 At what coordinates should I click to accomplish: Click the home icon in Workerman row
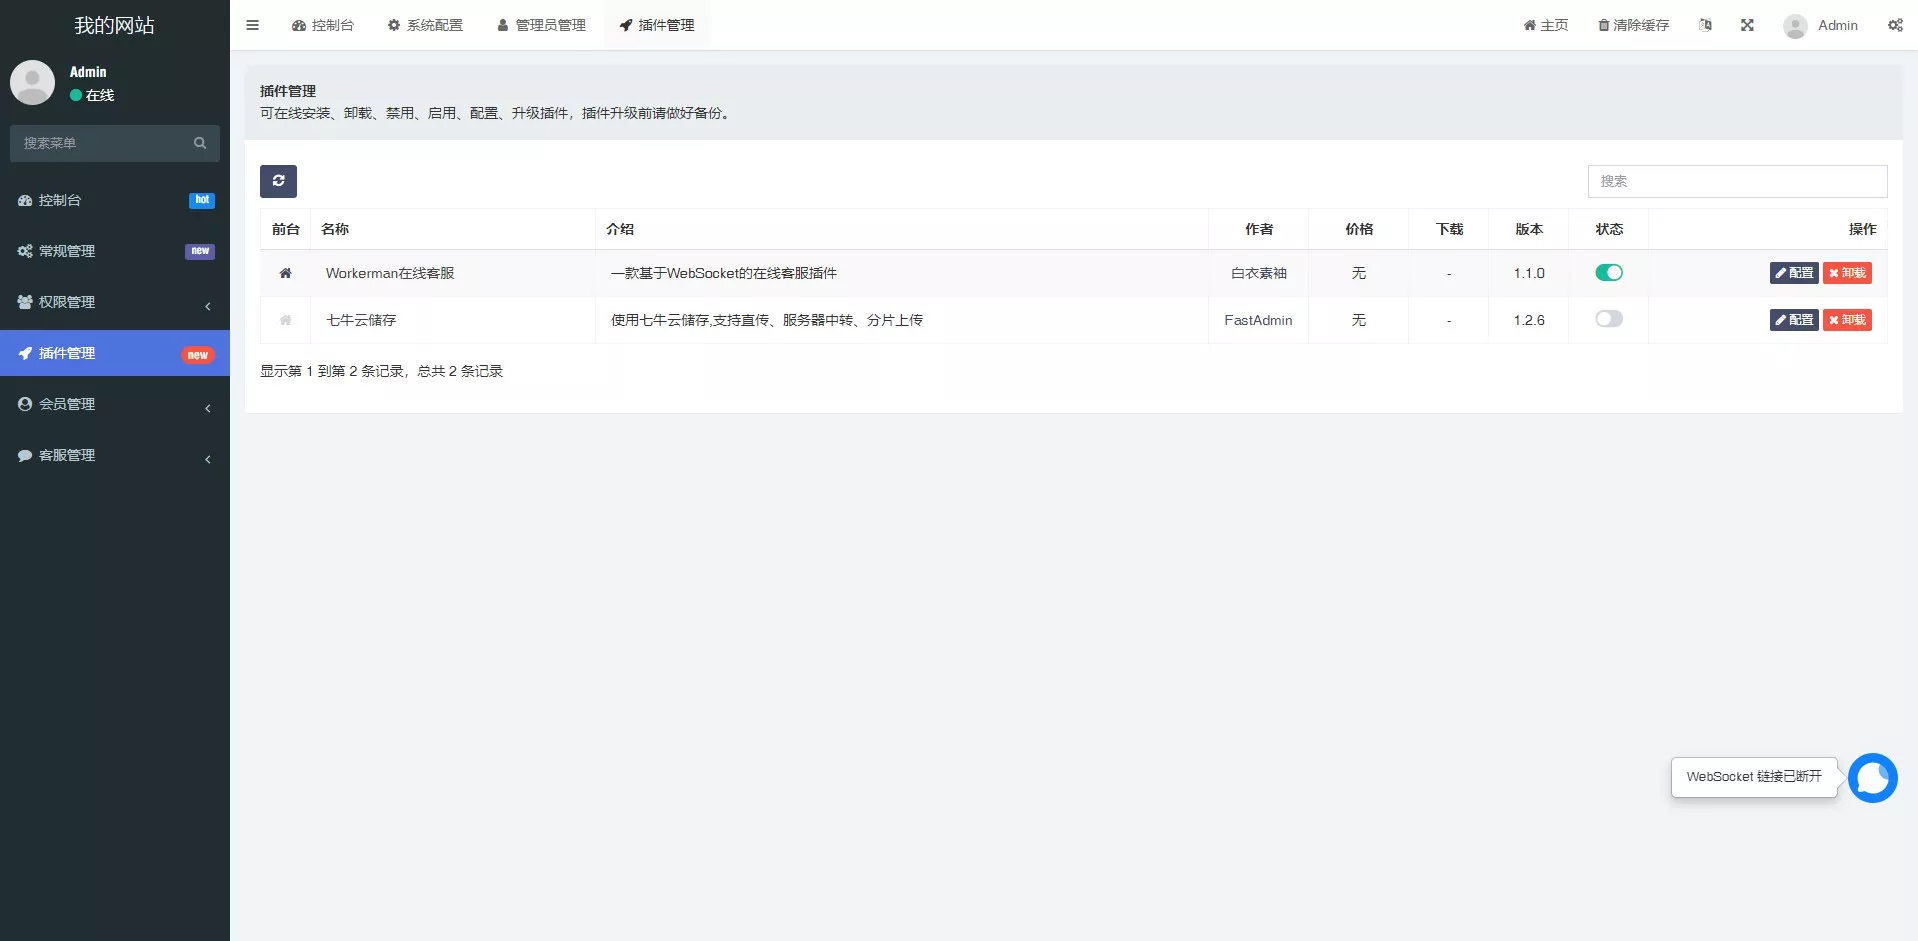tap(285, 273)
